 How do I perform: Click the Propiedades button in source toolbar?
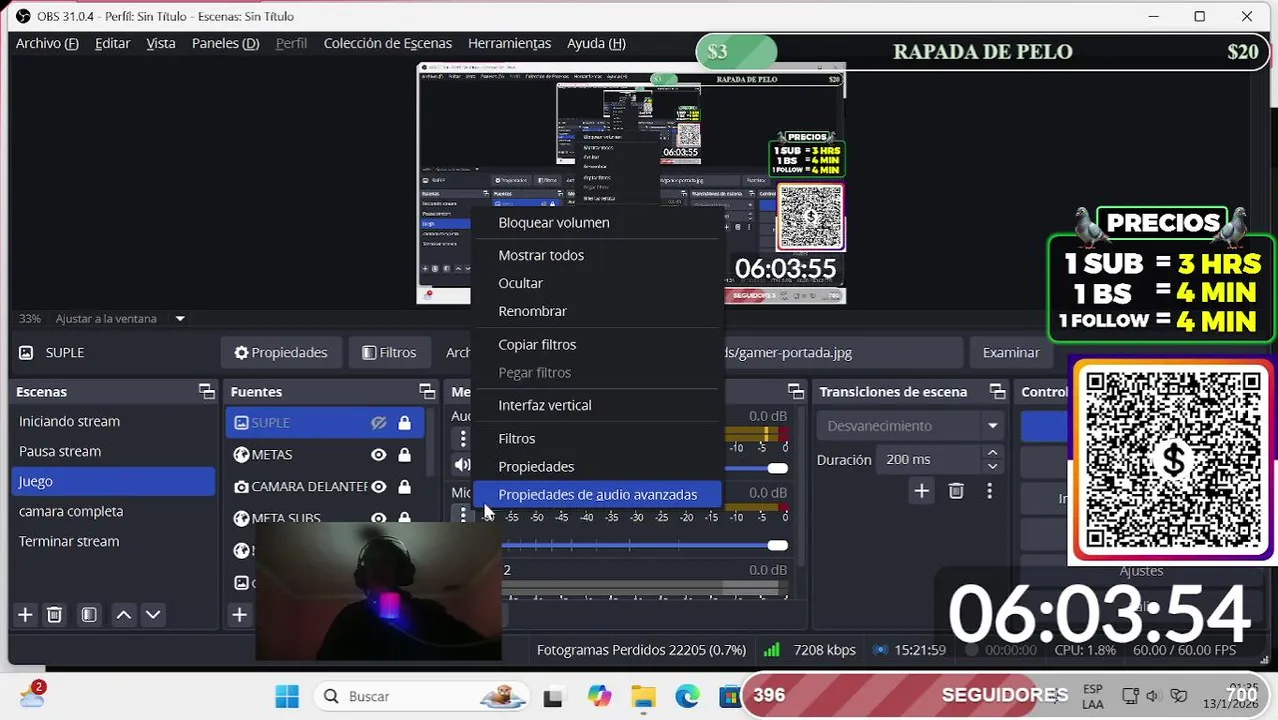pos(281,352)
